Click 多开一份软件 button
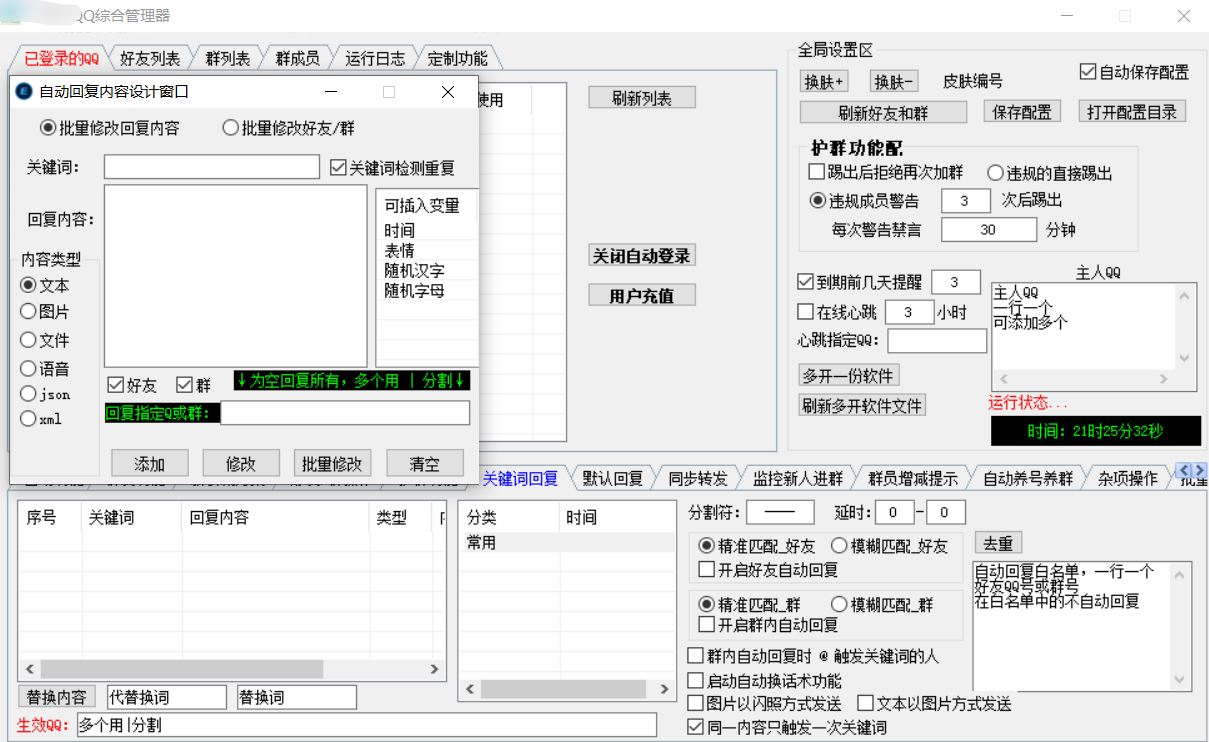The height and width of the screenshot is (742, 1209). [x=848, y=376]
